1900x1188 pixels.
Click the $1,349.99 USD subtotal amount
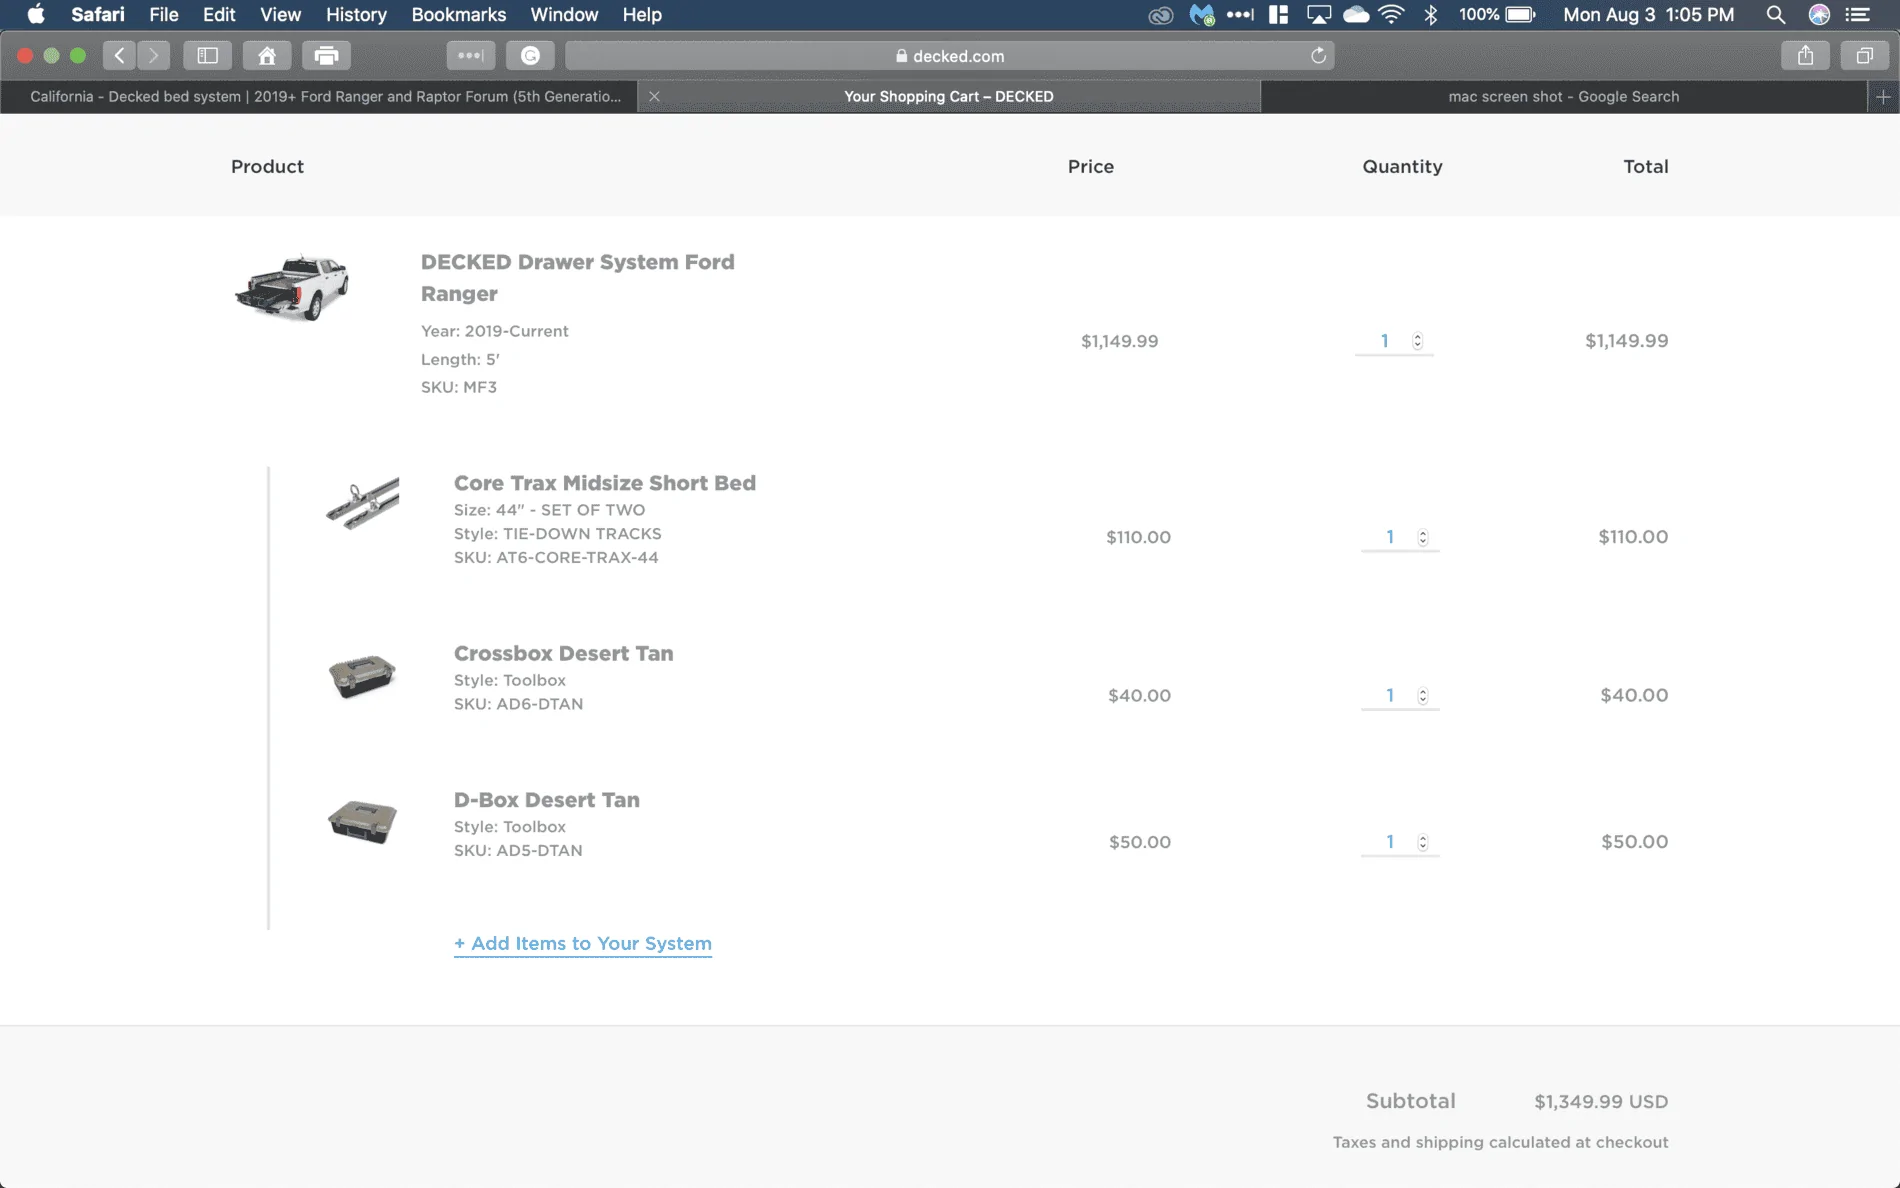(1601, 1101)
